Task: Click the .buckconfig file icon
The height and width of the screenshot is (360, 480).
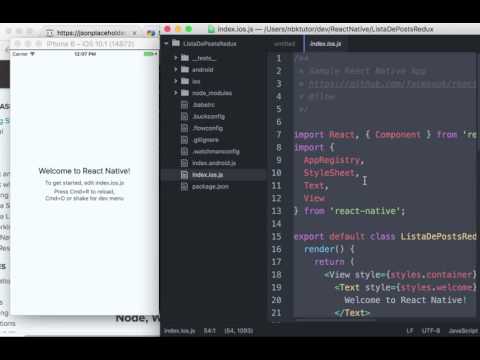Action: coord(184,116)
